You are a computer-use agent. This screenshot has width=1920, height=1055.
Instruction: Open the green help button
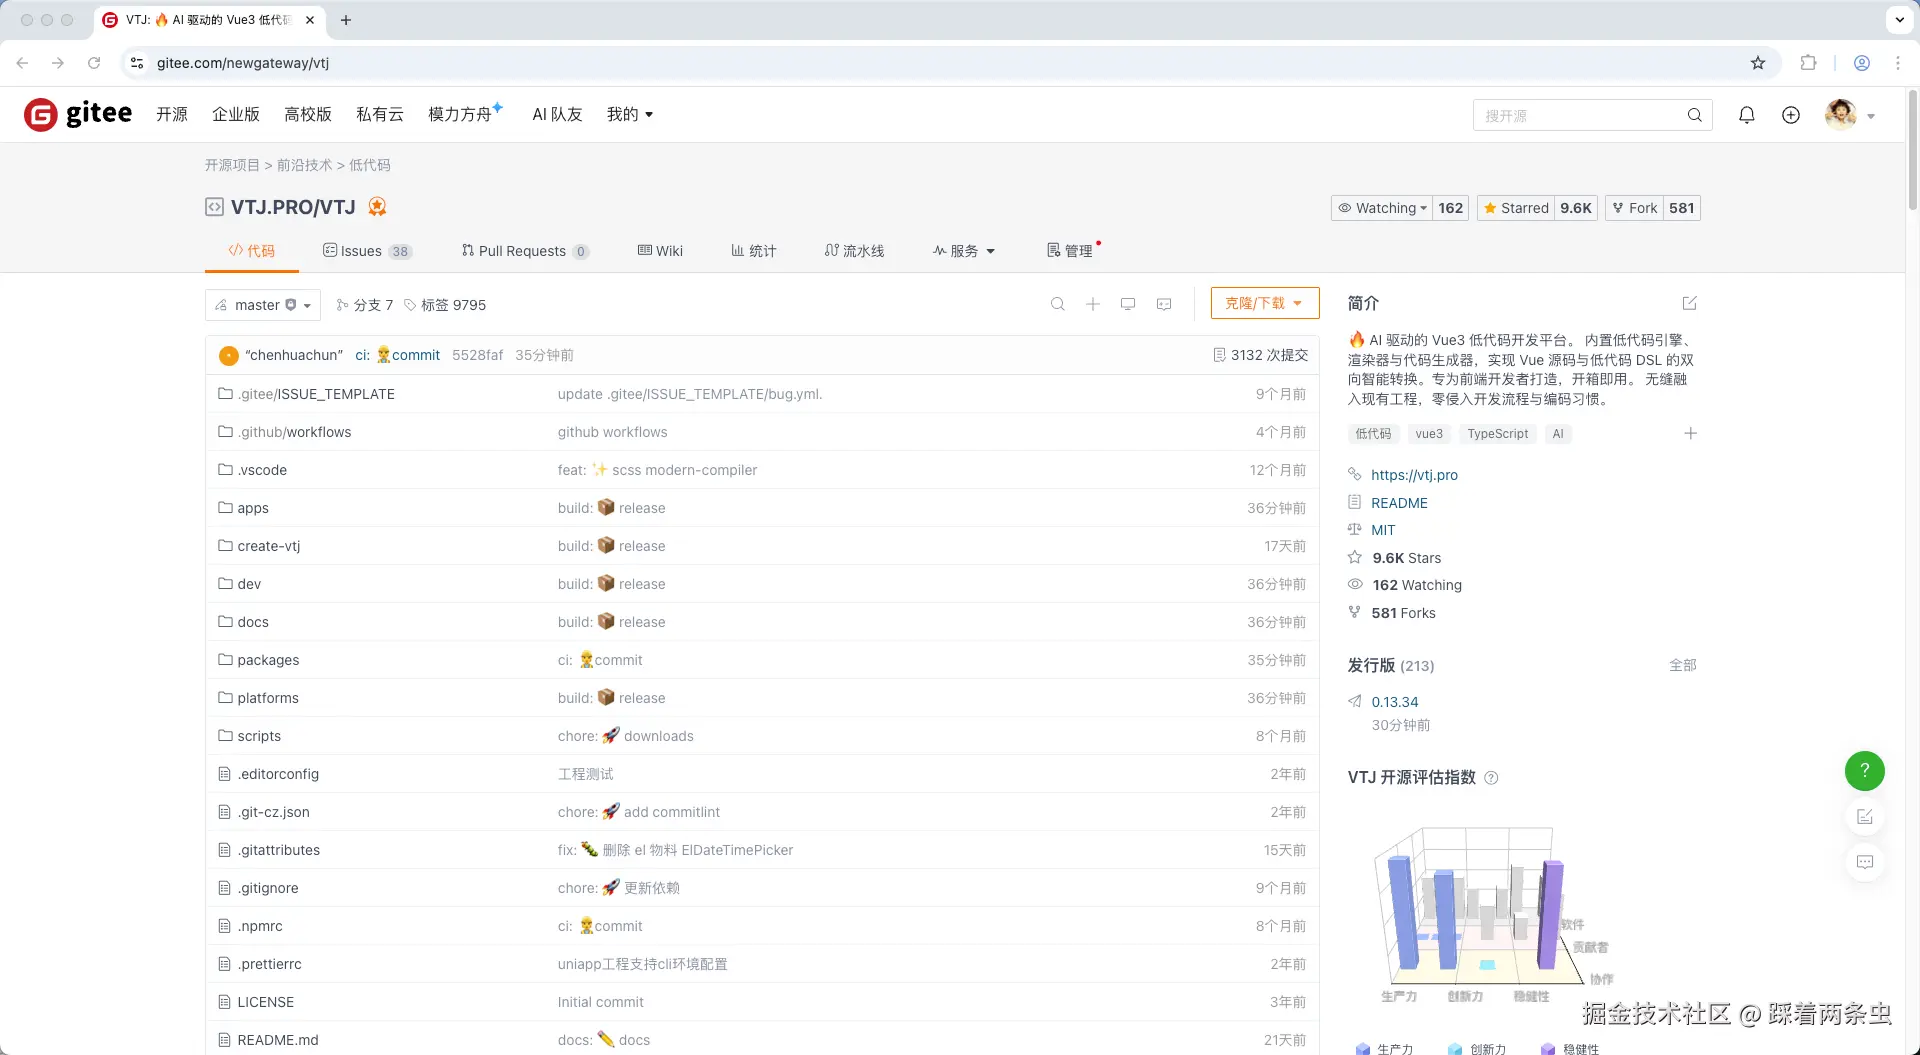1865,770
